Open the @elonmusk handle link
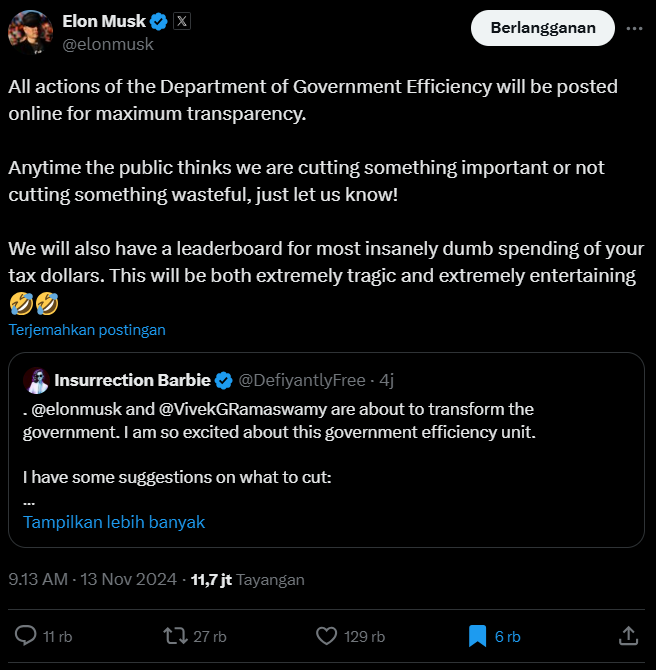 tap(108, 44)
